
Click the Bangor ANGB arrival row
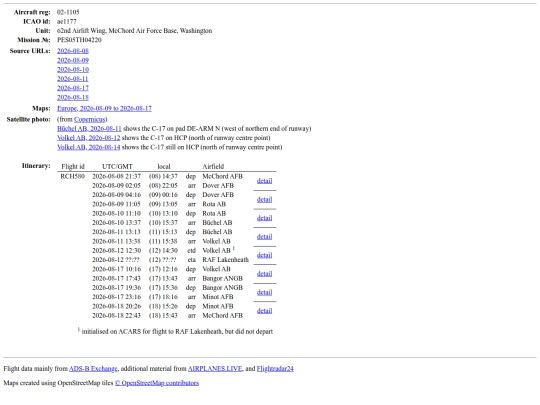pyautogui.click(x=167, y=278)
